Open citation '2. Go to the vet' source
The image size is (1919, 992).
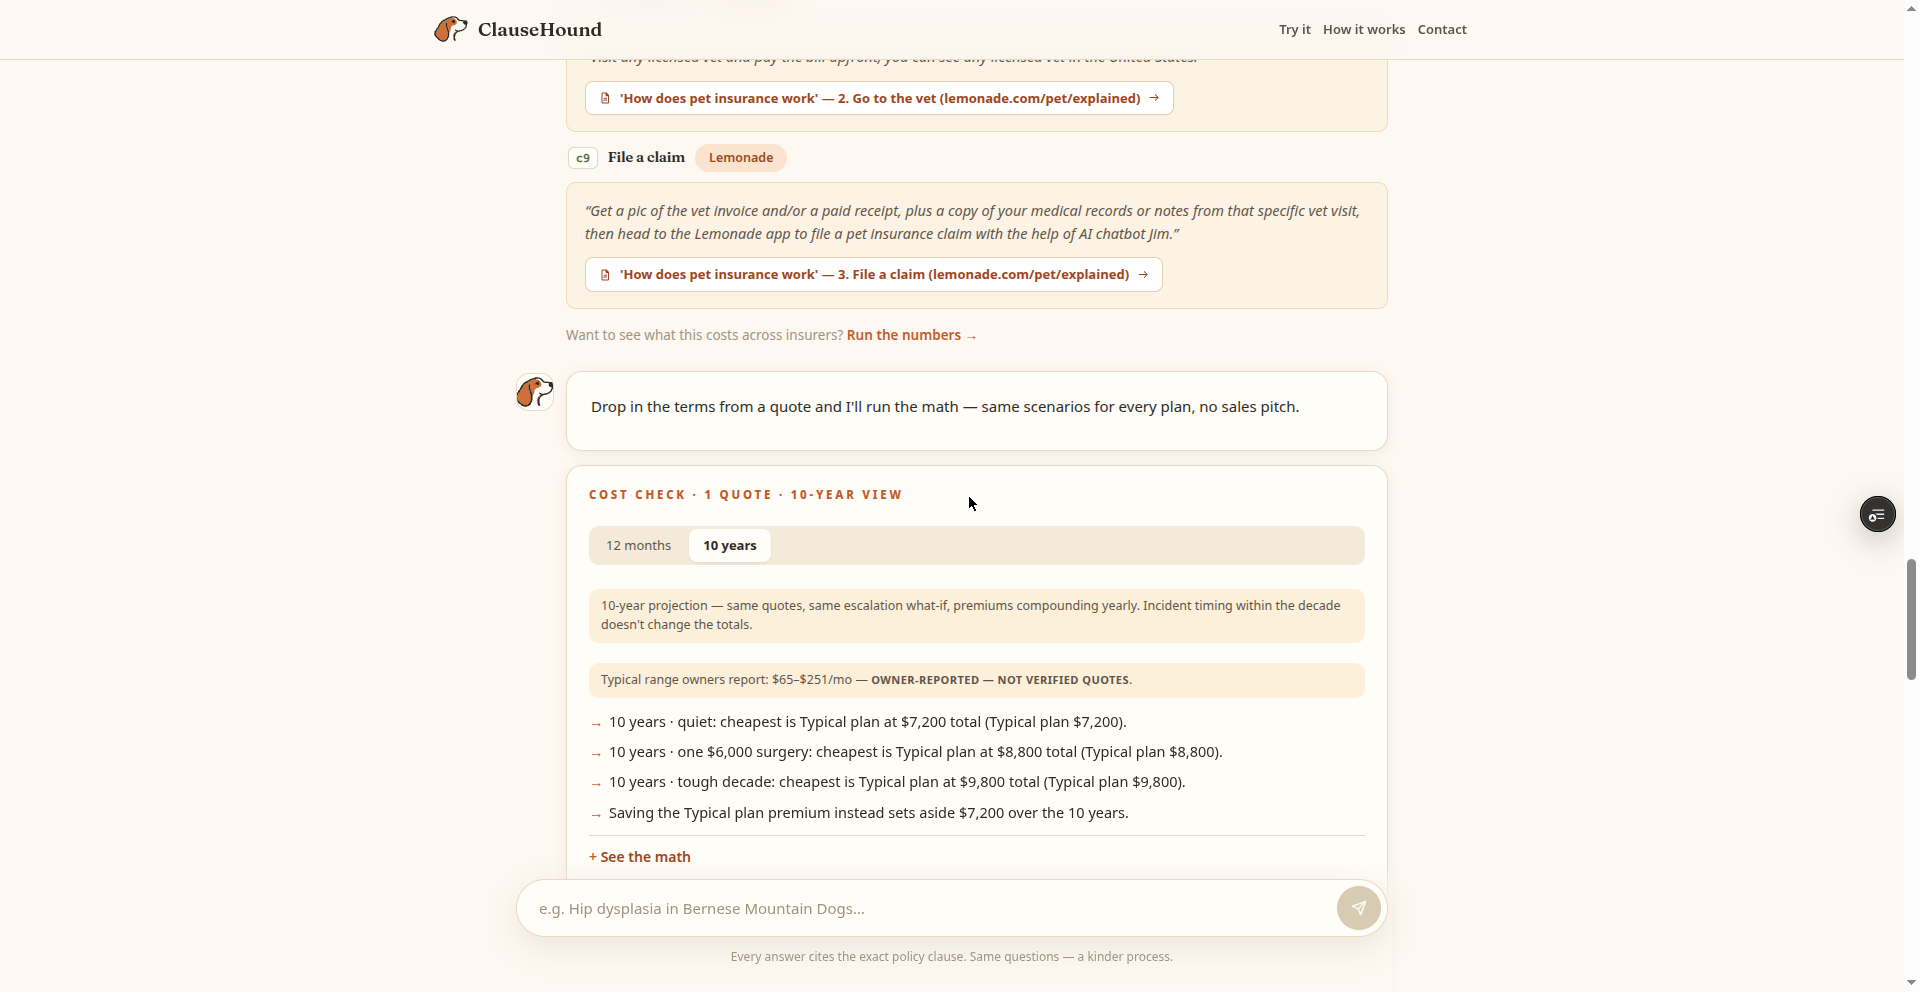point(879,98)
